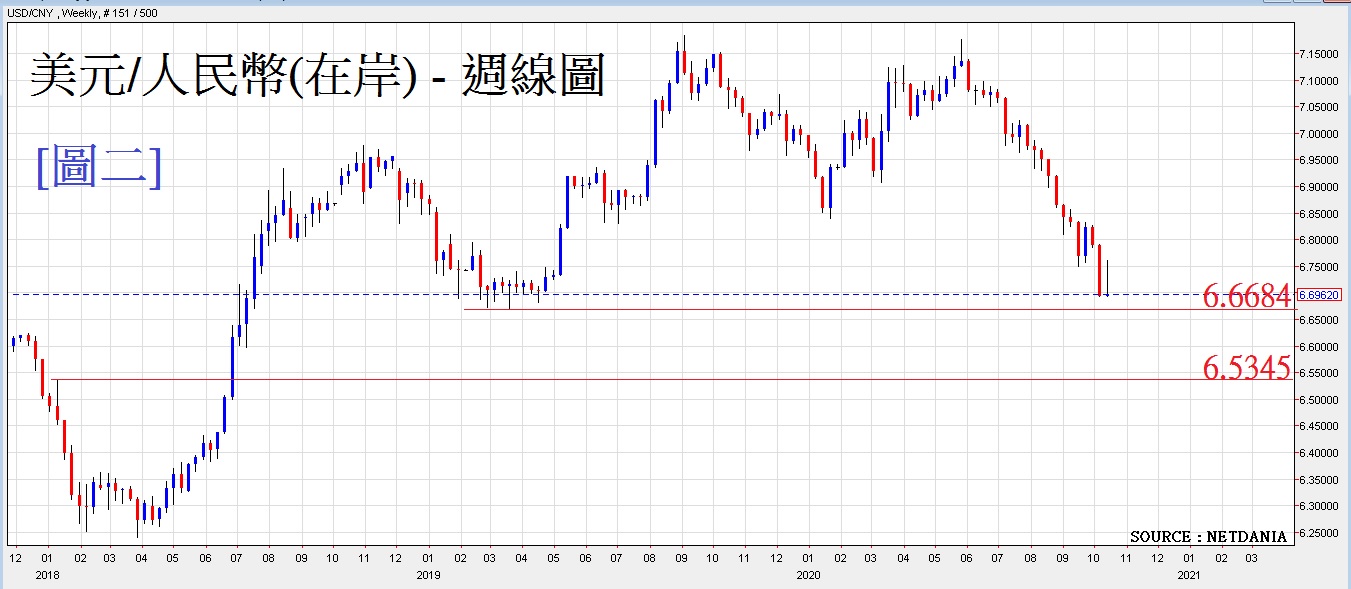Select the 2019 year label on time axis

pyautogui.click(x=427, y=575)
